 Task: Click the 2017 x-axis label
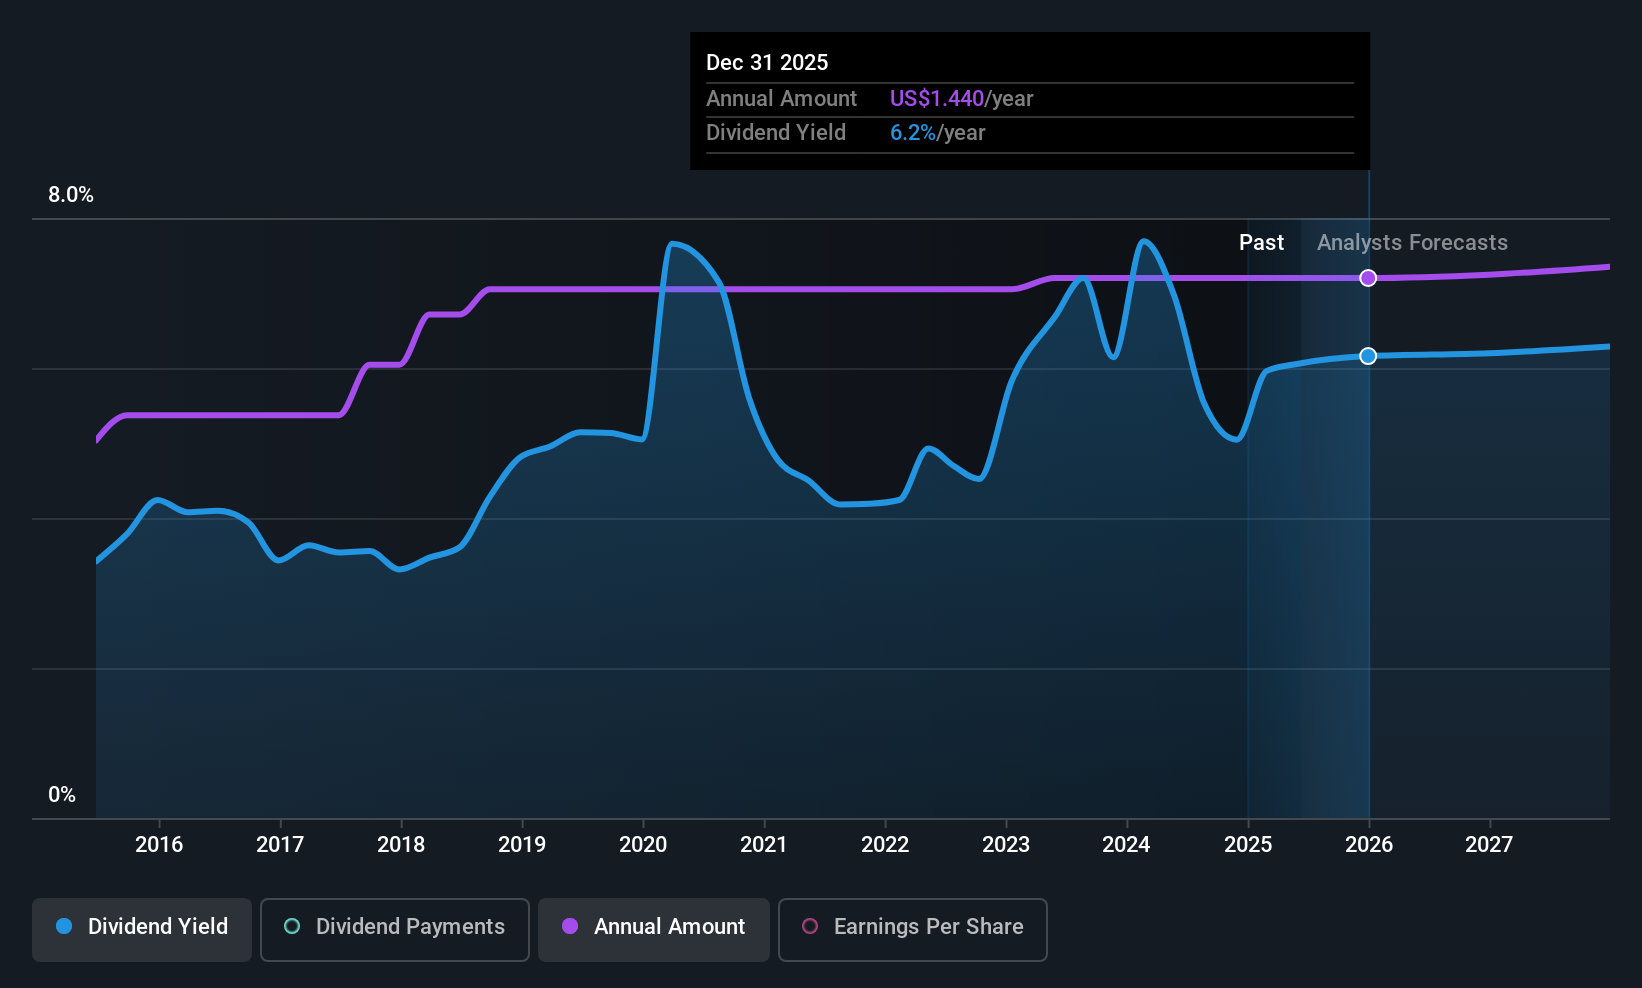(x=280, y=845)
